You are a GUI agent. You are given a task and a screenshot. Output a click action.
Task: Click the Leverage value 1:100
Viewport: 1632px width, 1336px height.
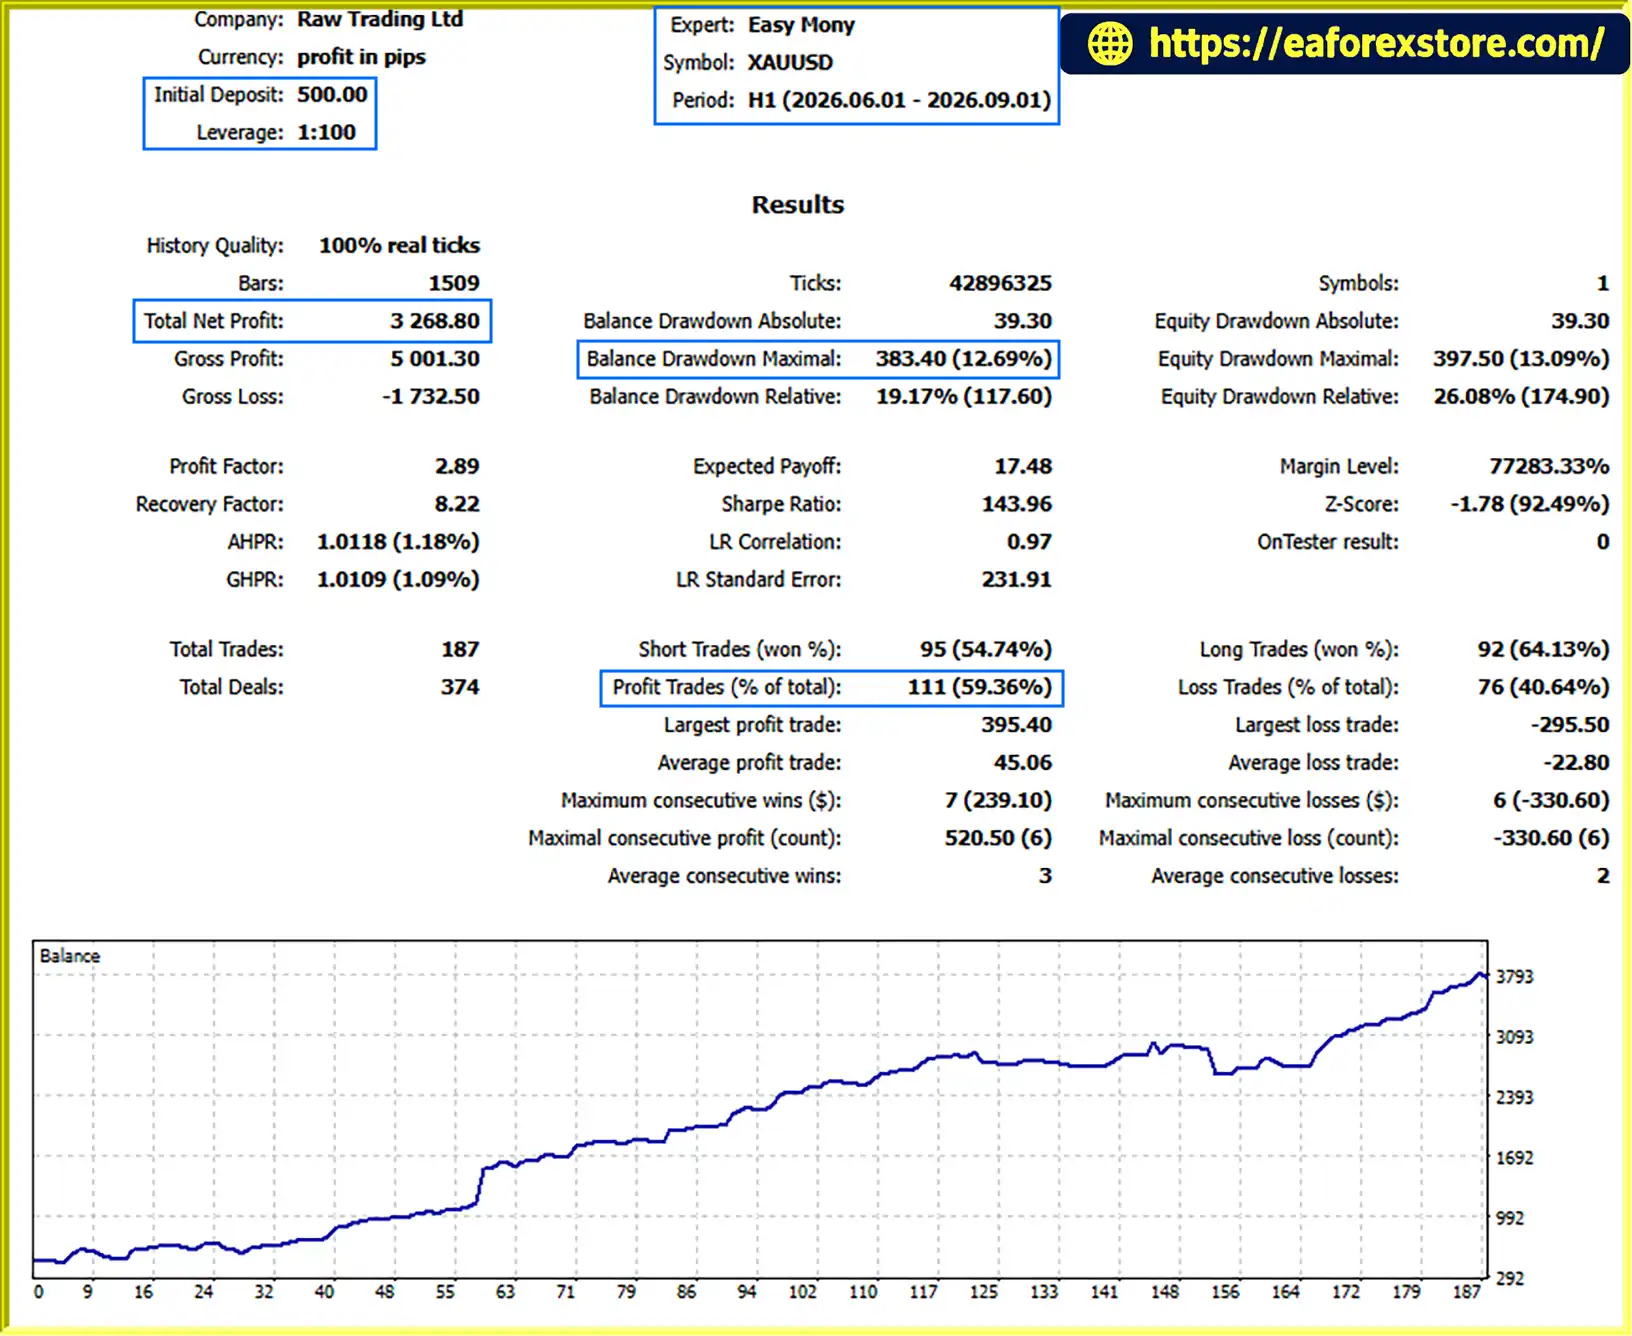coord(326,132)
